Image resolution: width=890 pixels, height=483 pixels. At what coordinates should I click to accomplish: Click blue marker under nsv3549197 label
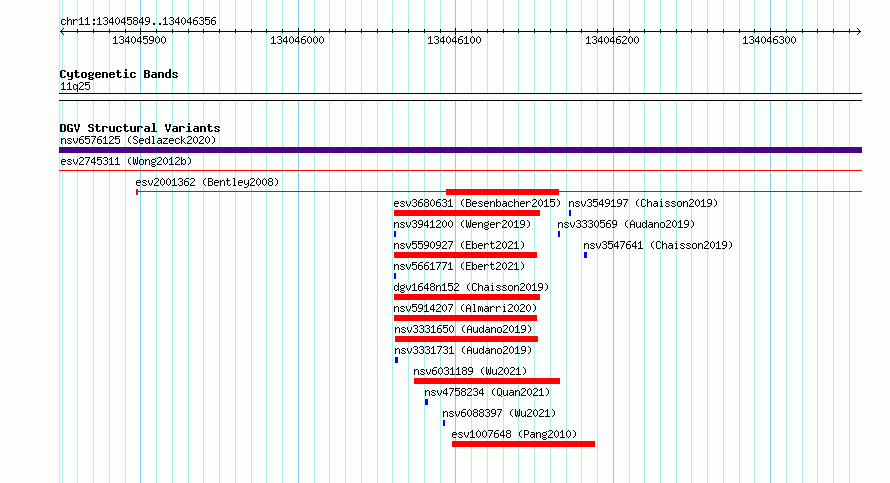coord(570,213)
